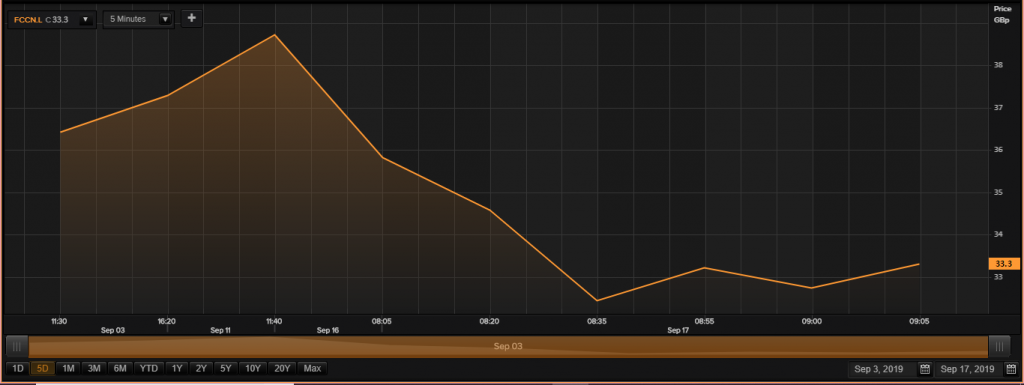Switch to the 1M range
The height and width of the screenshot is (385, 1024).
[x=68, y=369]
